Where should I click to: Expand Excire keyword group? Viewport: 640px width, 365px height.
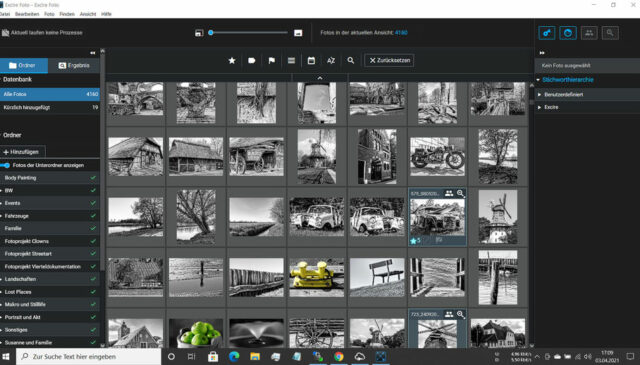tap(540, 107)
